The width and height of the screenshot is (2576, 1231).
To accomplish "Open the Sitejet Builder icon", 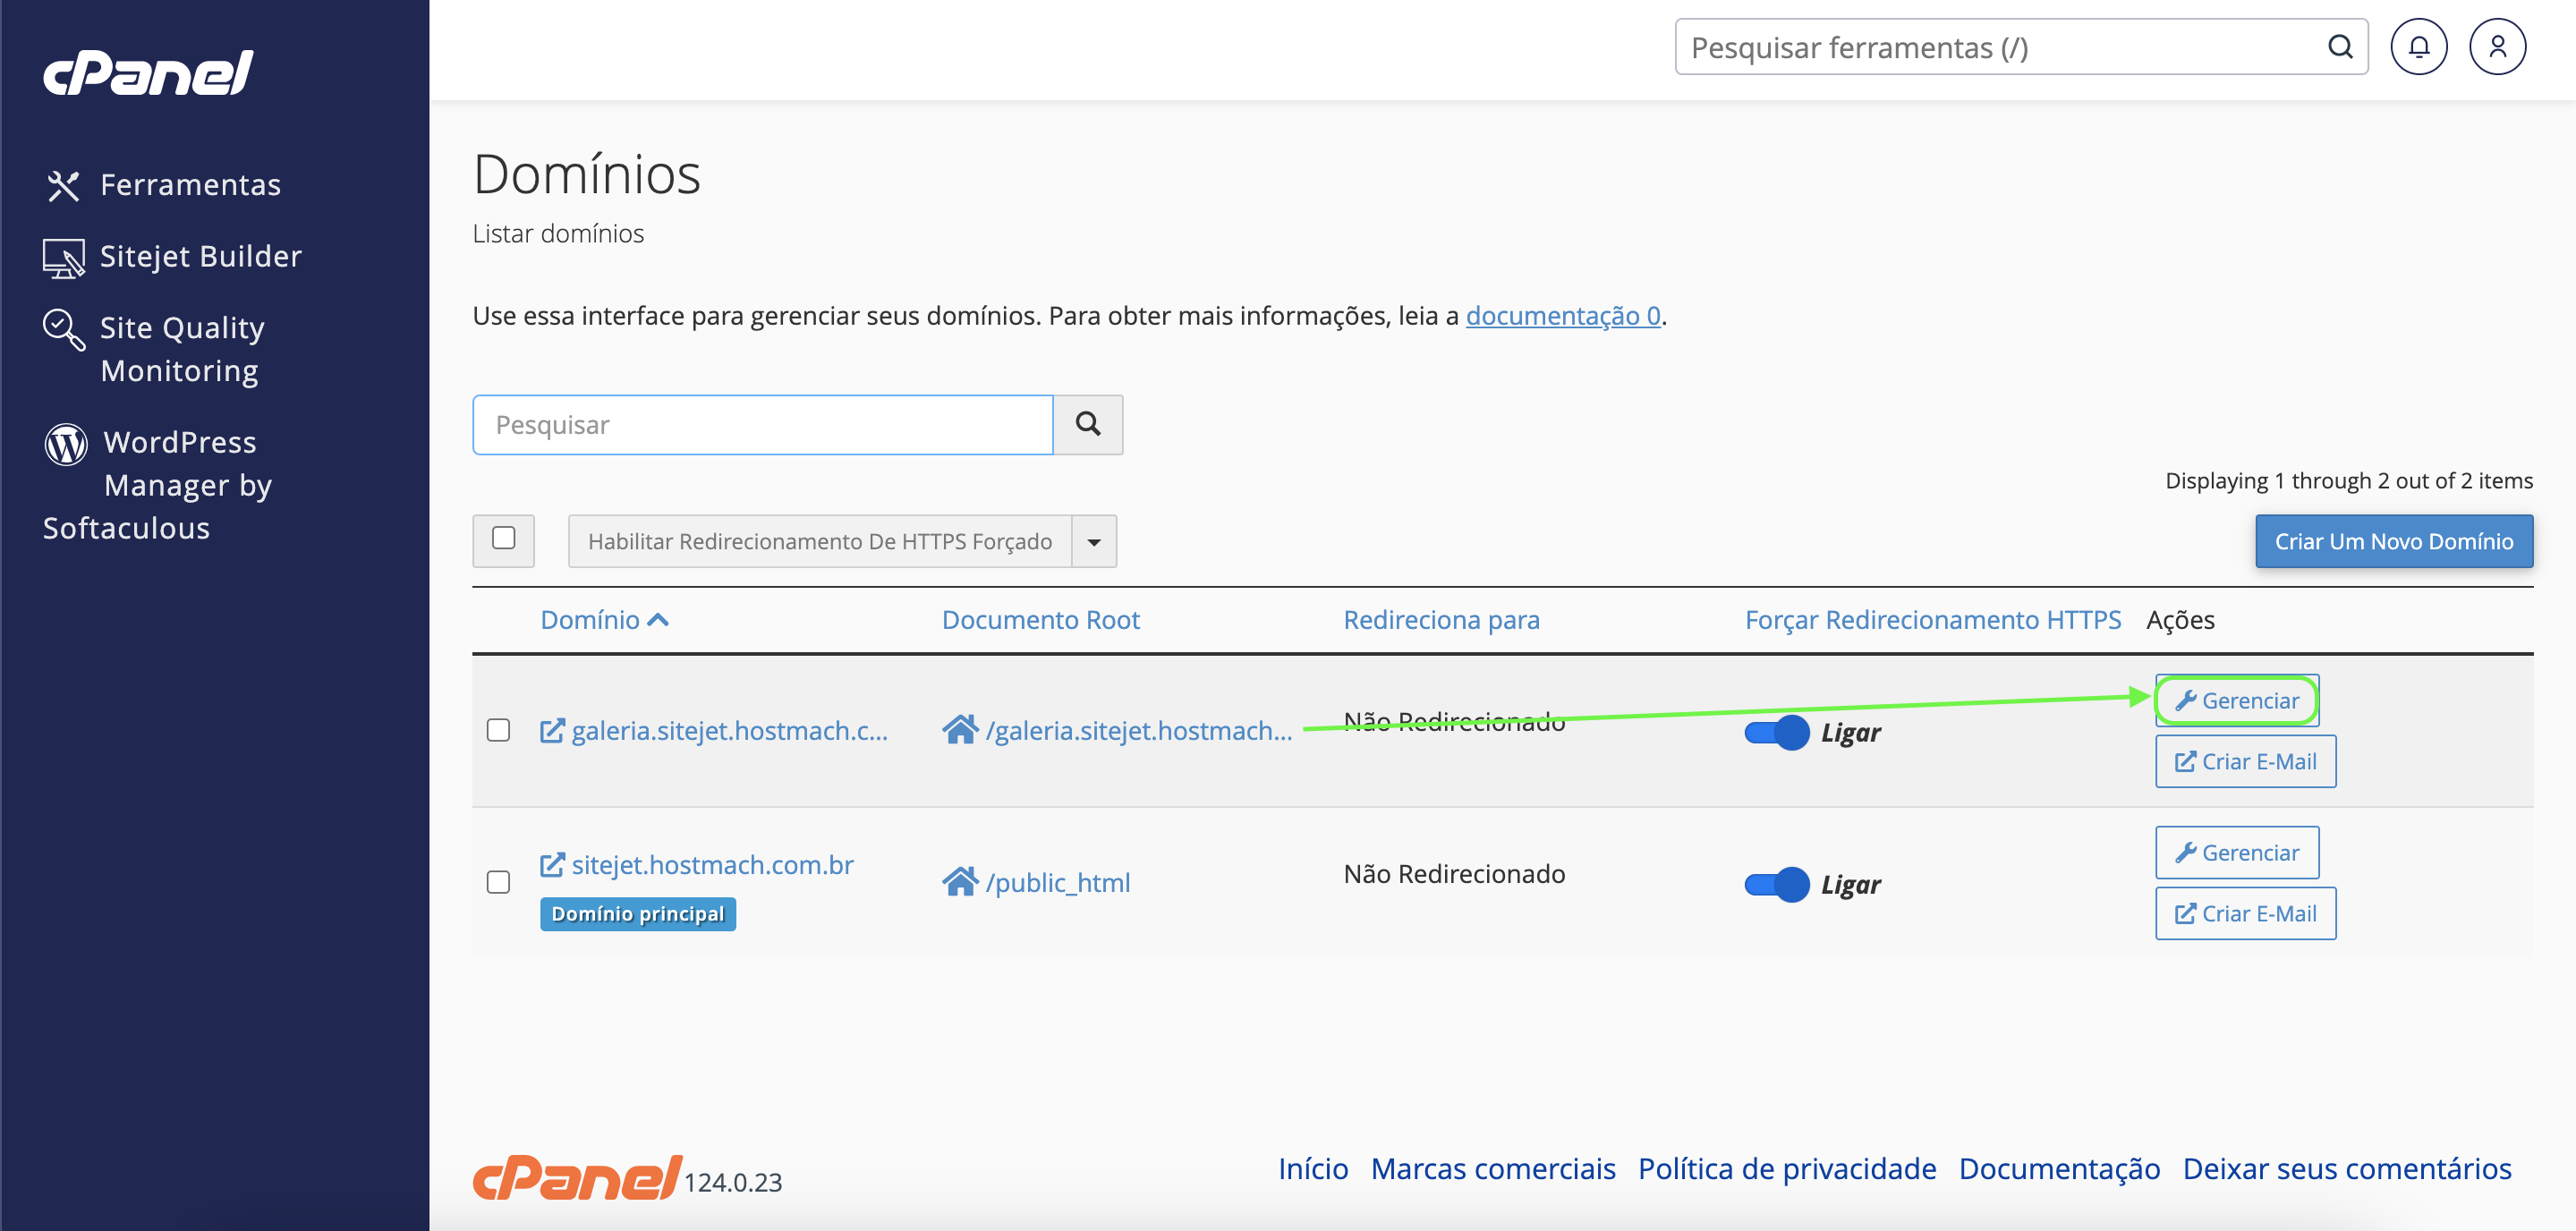I will point(63,258).
